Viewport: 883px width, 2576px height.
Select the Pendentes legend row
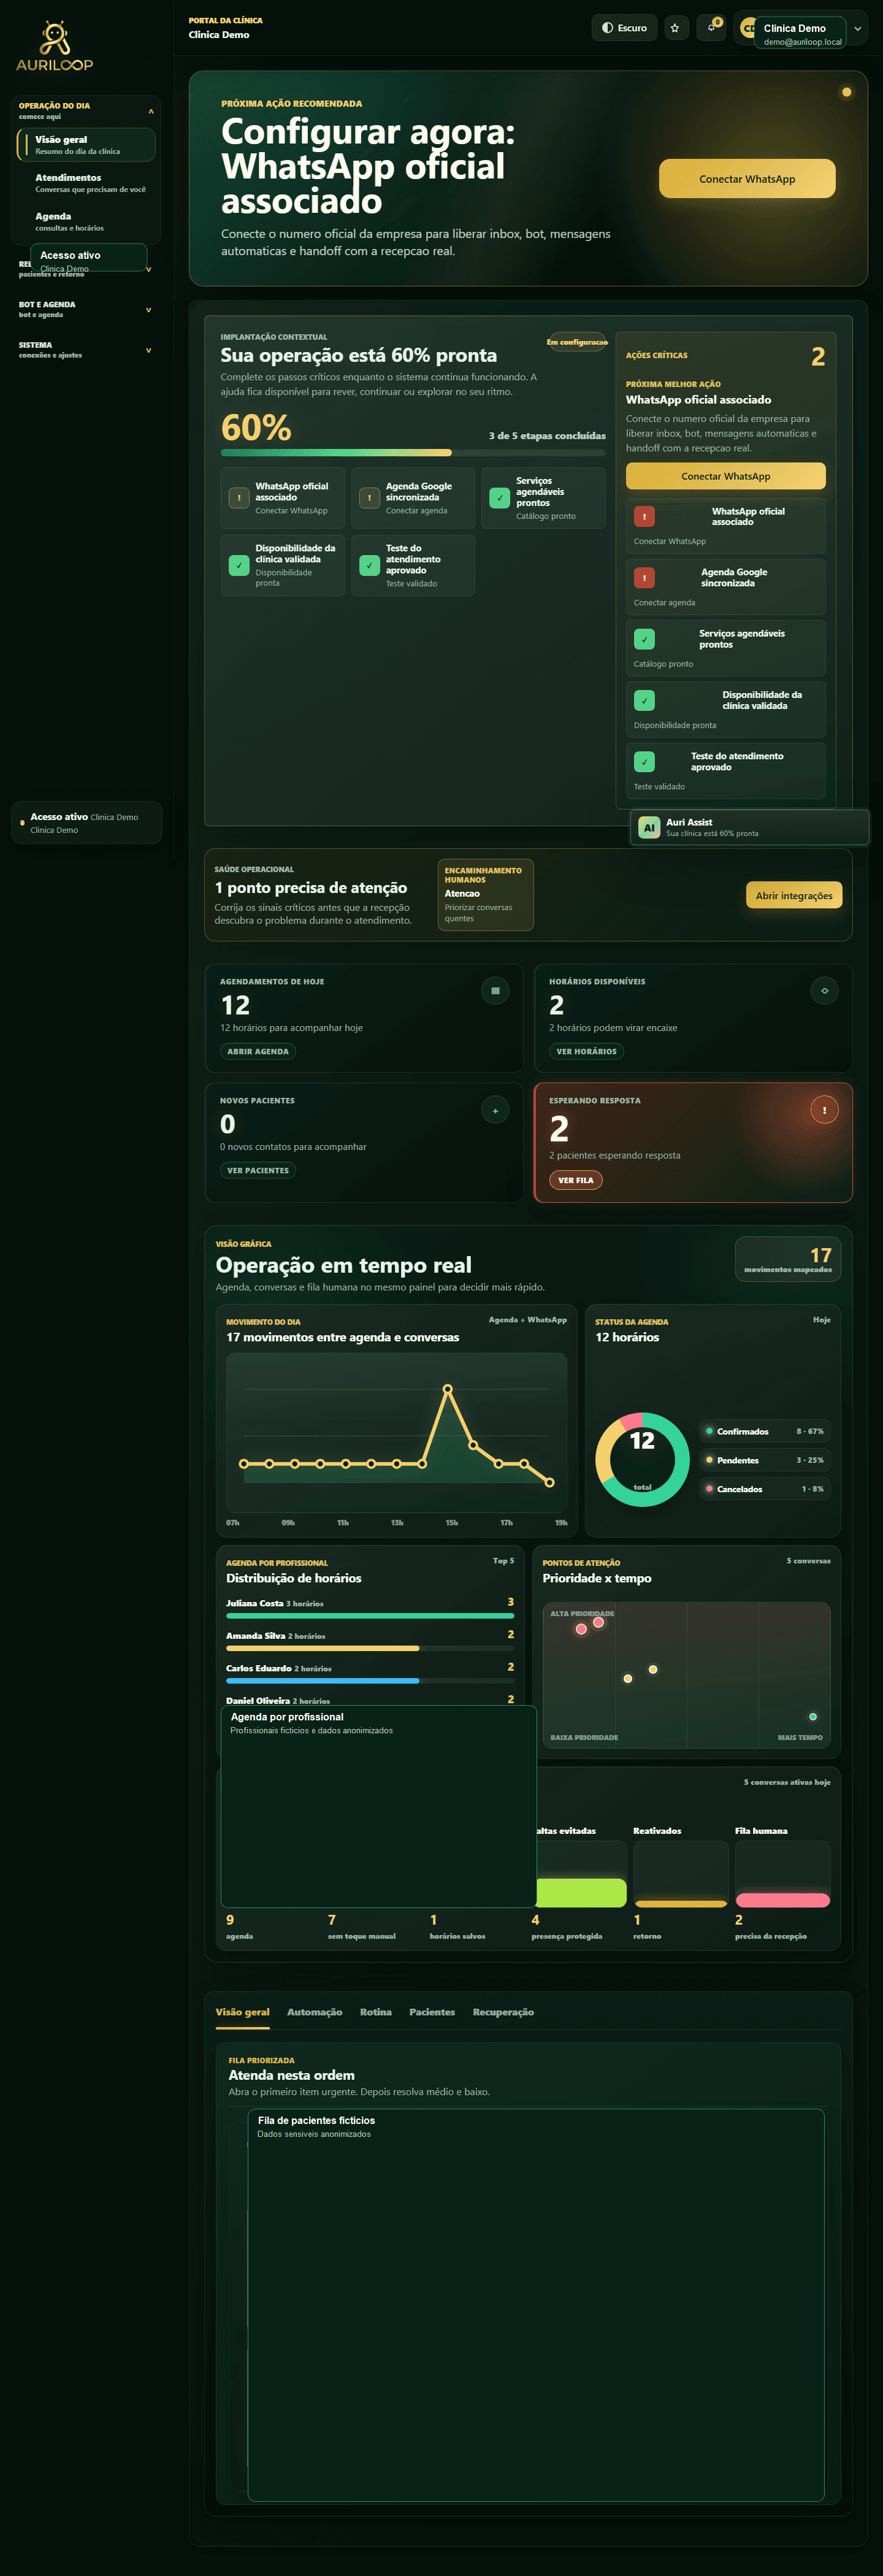[x=765, y=1460]
